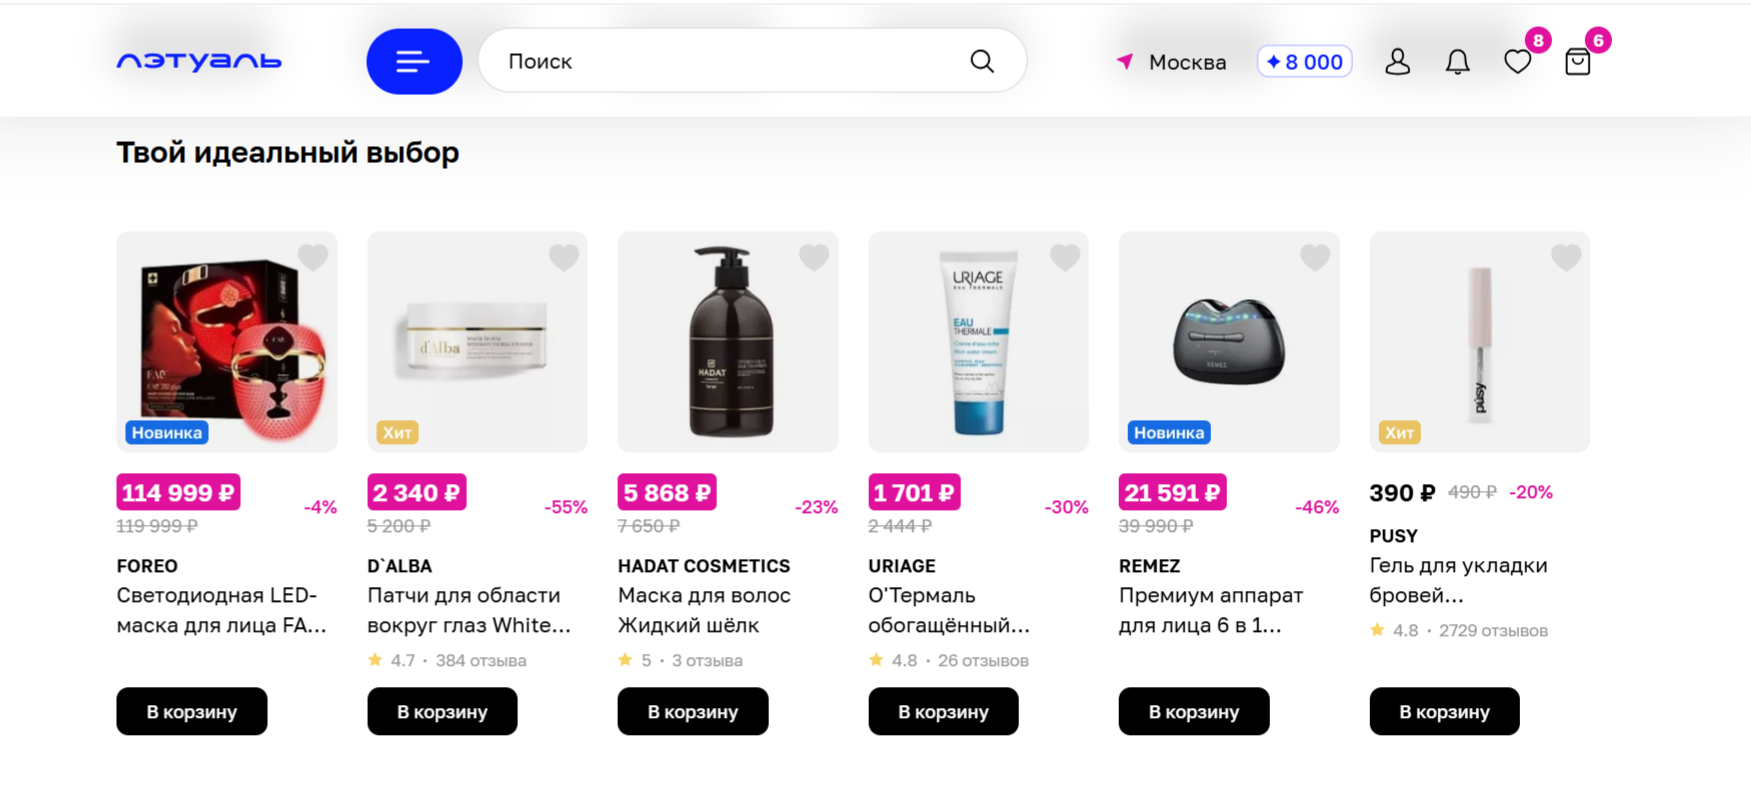
Task: Add HADAT hair mask to cart
Action: click(692, 711)
